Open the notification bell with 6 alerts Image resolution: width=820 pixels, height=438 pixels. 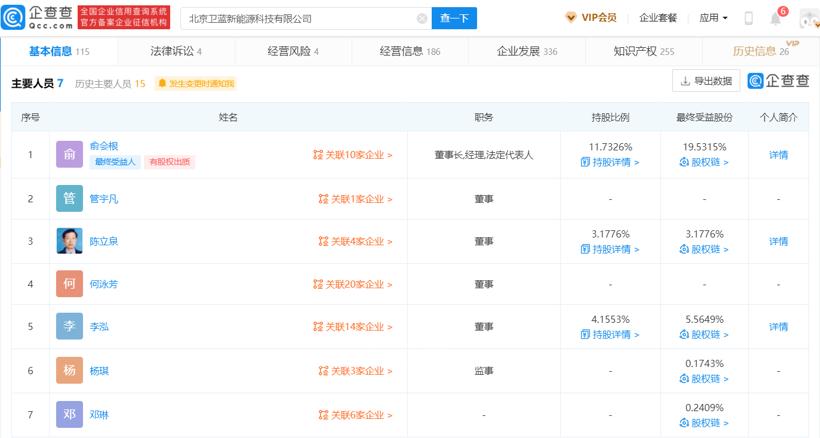(776, 18)
